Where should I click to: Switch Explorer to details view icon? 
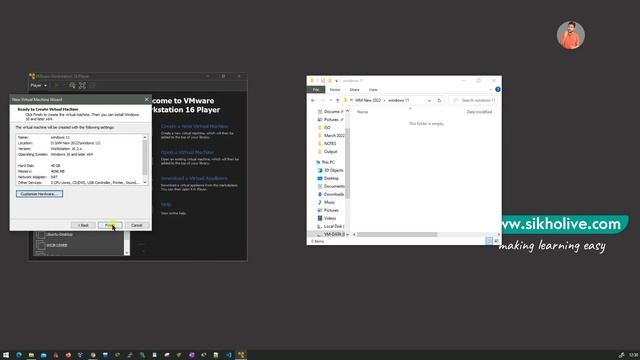tap(489, 241)
